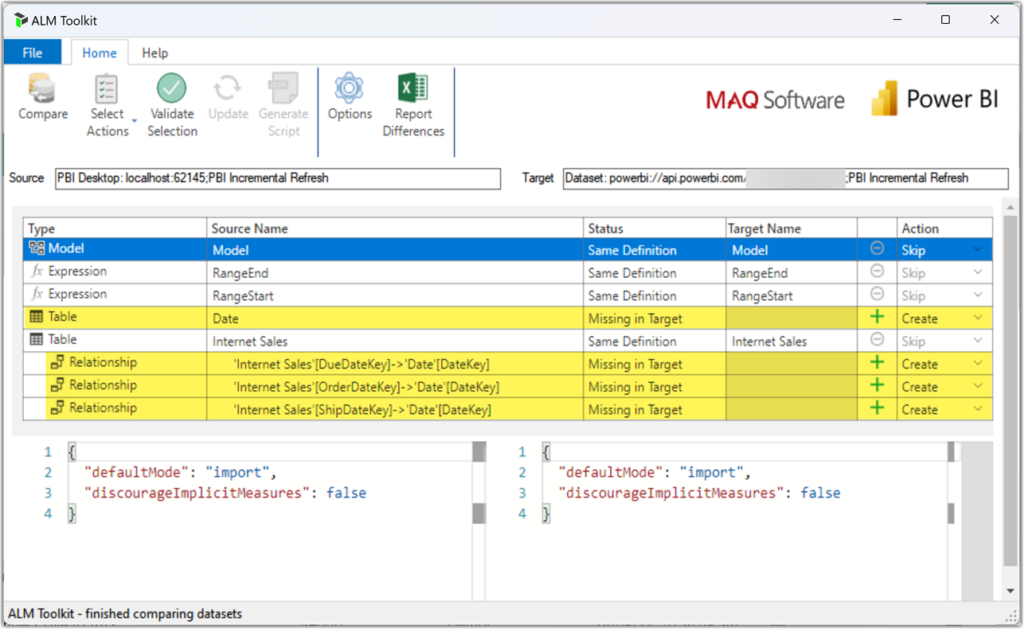Click 'Missing in Target' status of Date row
Viewport: 1024px width, 629px height.
(x=635, y=319)
